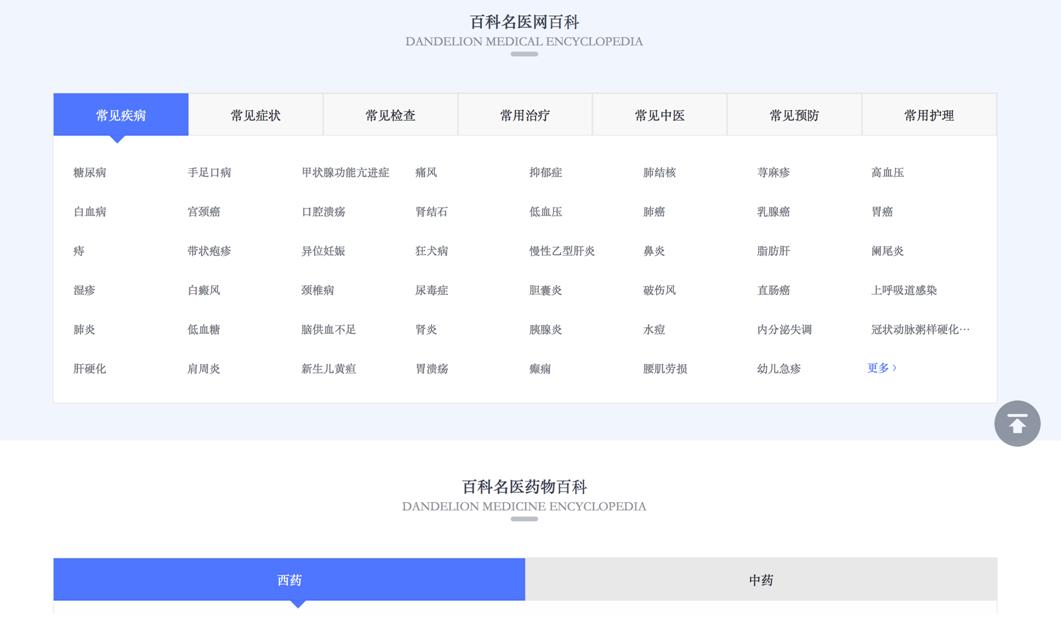The height and width of the screenshot is (628, 1061).
Task: Expand 更多 to show more diseases
Action: pos(879,367)
